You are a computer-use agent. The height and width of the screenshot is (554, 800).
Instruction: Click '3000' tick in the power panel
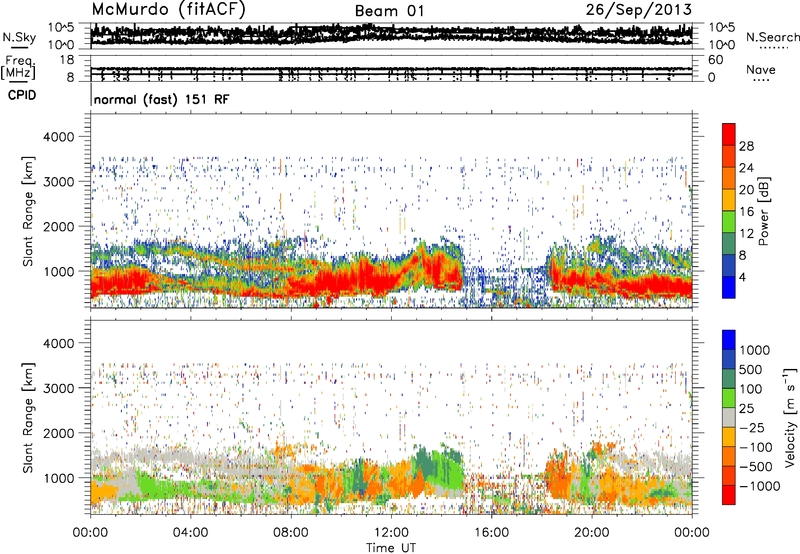(x=59, y=182)
